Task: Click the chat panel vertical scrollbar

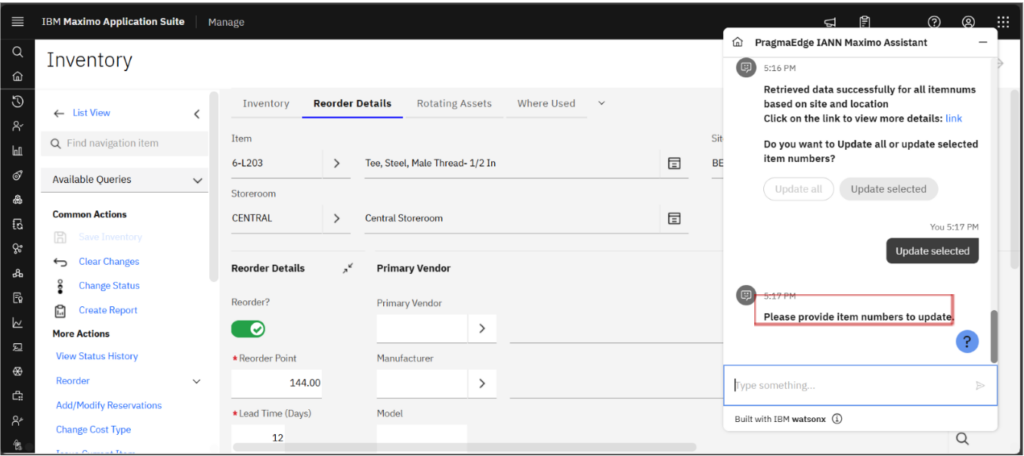Action: 994,336
